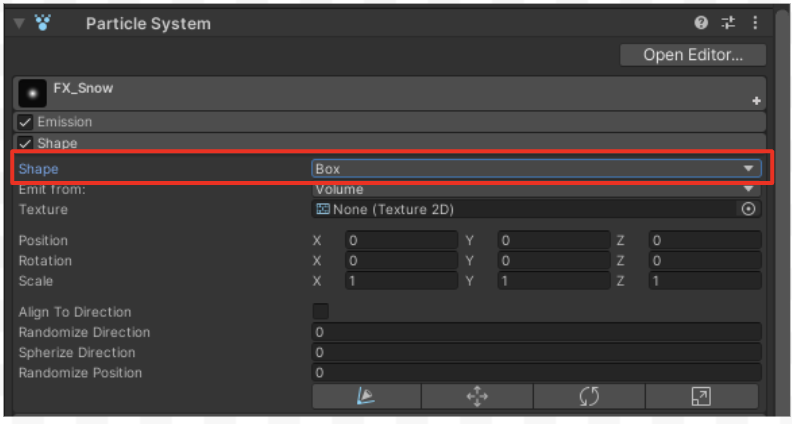792x424 pixels.
Task: Select the shape gizmo edit tool
Action: click(366, 397)
